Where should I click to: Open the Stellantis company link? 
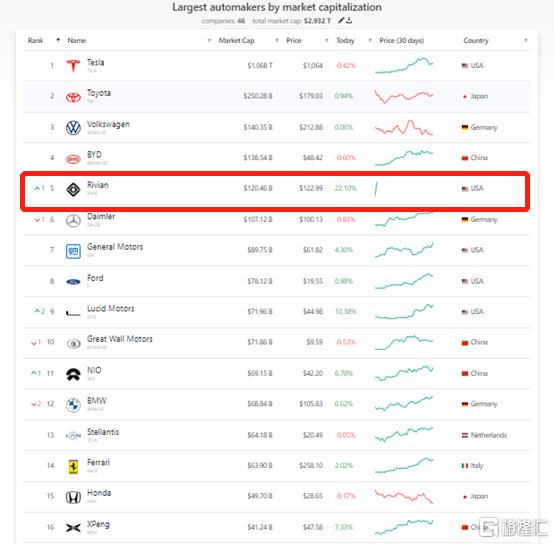coord(103,432)
